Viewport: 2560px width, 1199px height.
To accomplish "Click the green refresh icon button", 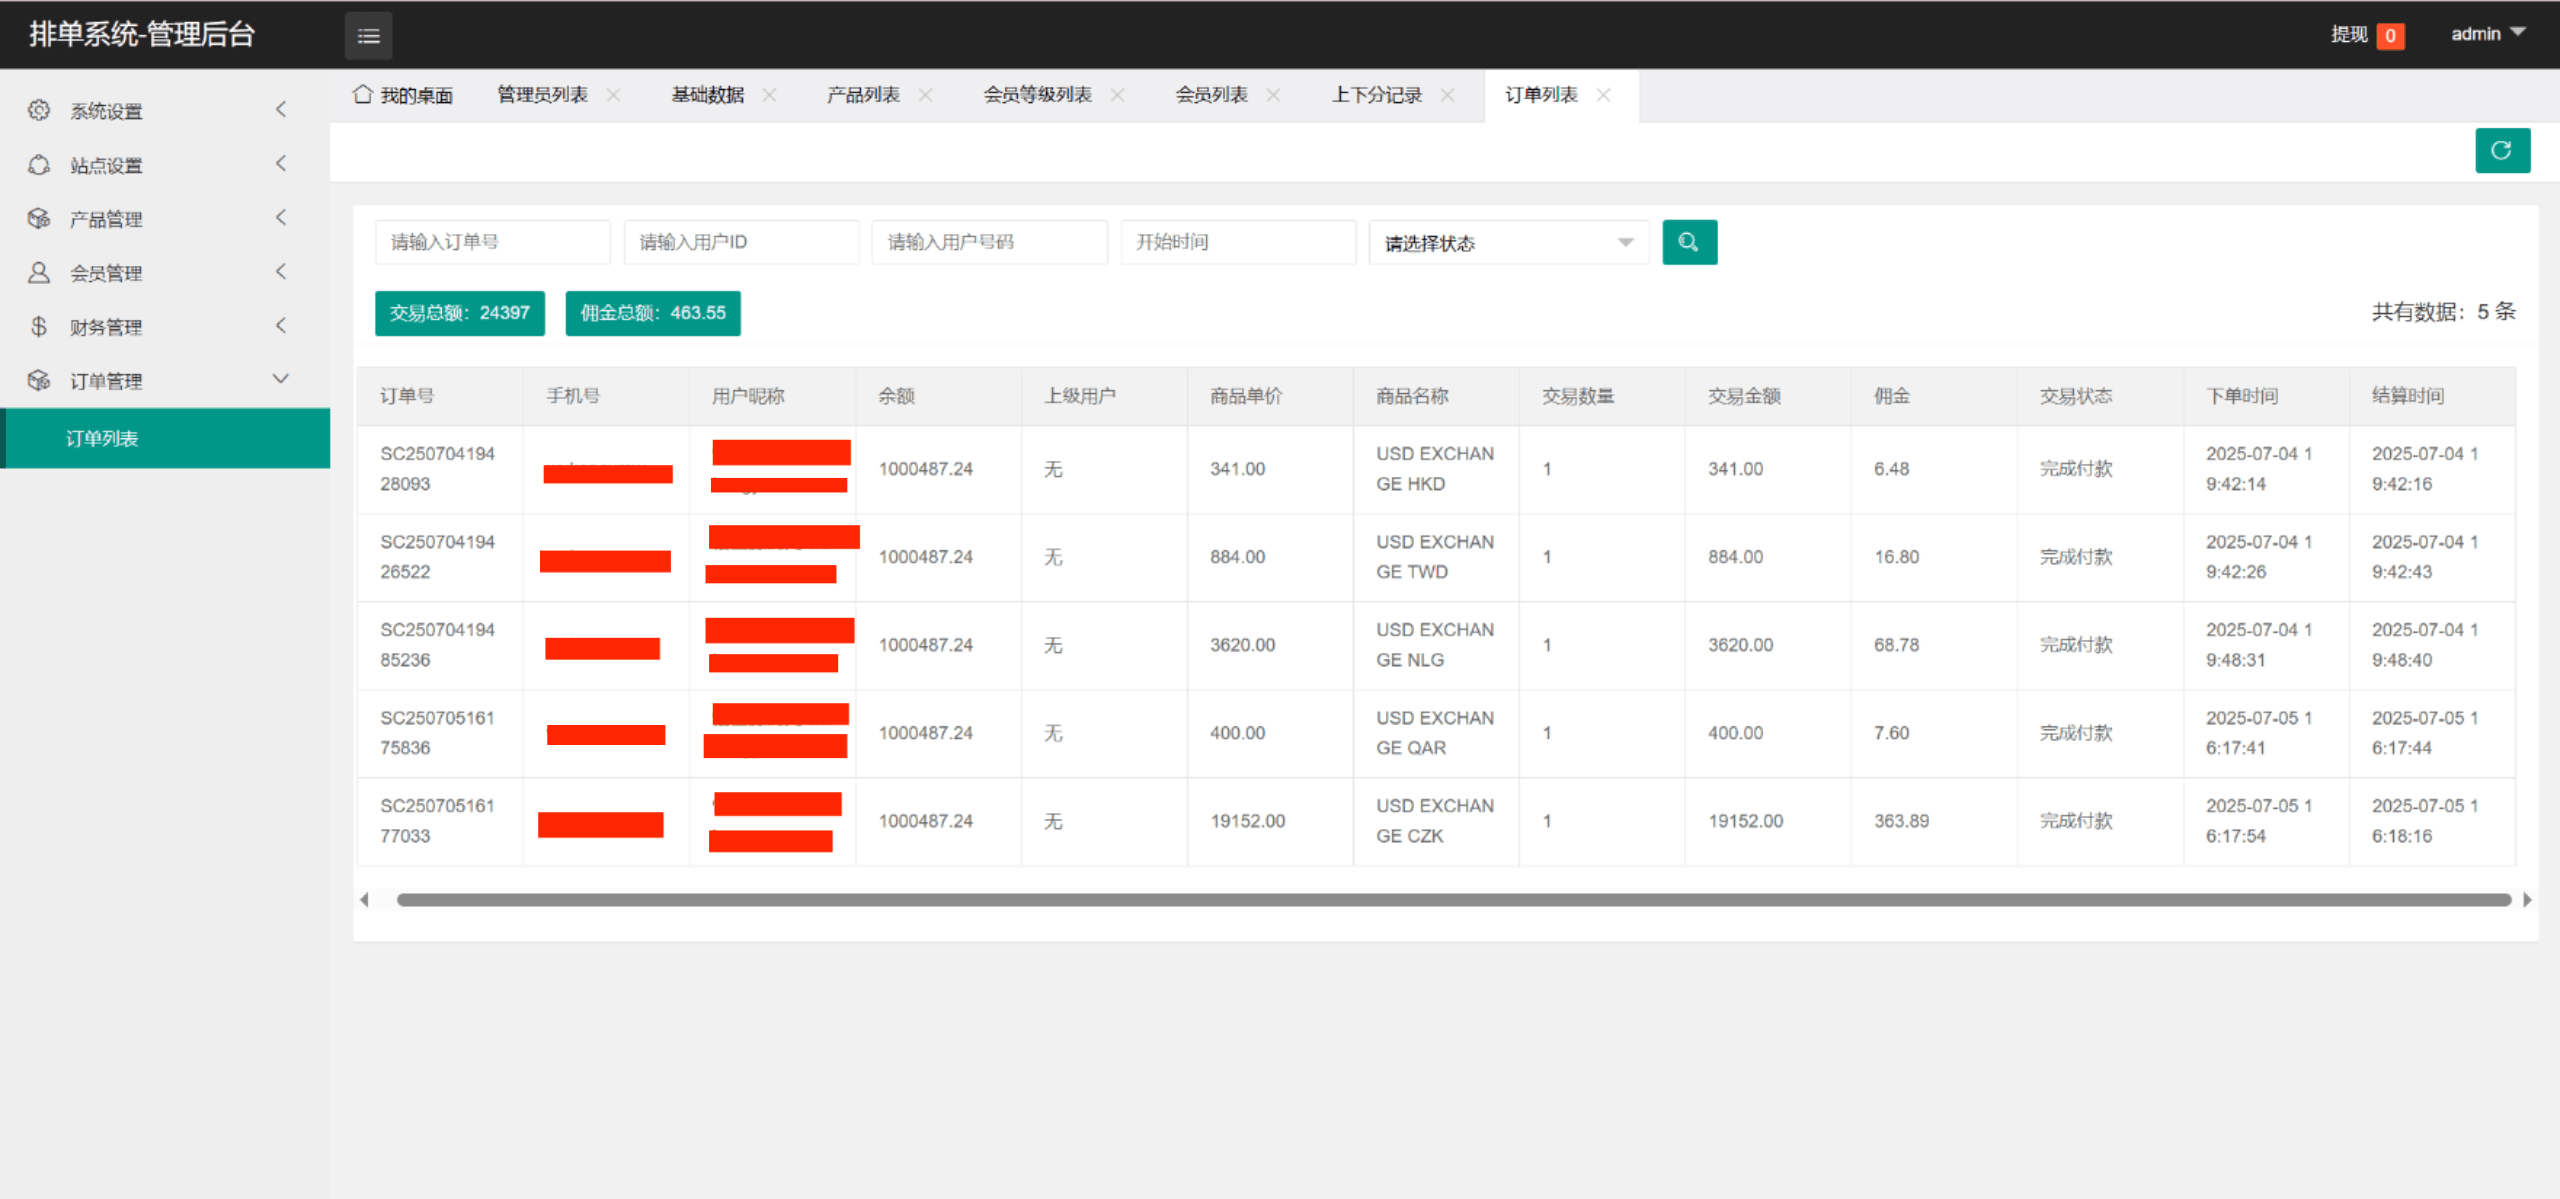I will point(2501,151).
